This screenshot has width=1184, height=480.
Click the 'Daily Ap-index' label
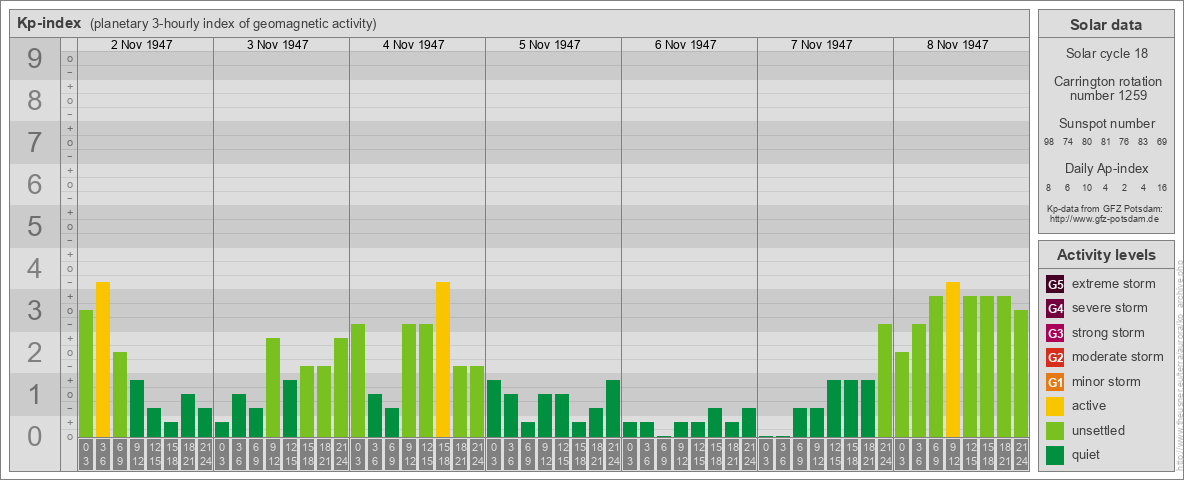coord(1106,168)
